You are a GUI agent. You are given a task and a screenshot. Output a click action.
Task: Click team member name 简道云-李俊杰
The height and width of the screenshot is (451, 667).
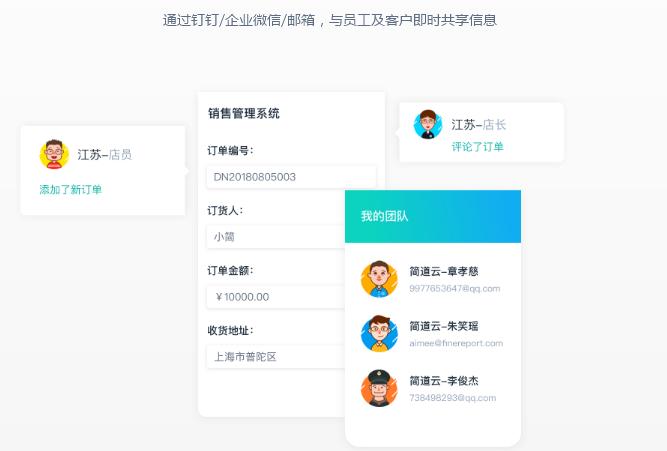click(x=444, y=380)
